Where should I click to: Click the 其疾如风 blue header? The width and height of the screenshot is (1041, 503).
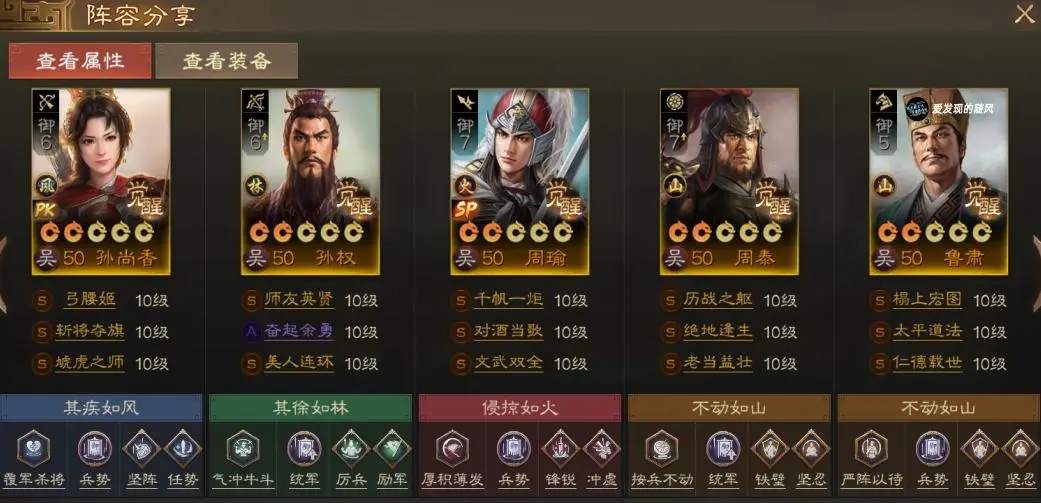(x=101, y=408)
